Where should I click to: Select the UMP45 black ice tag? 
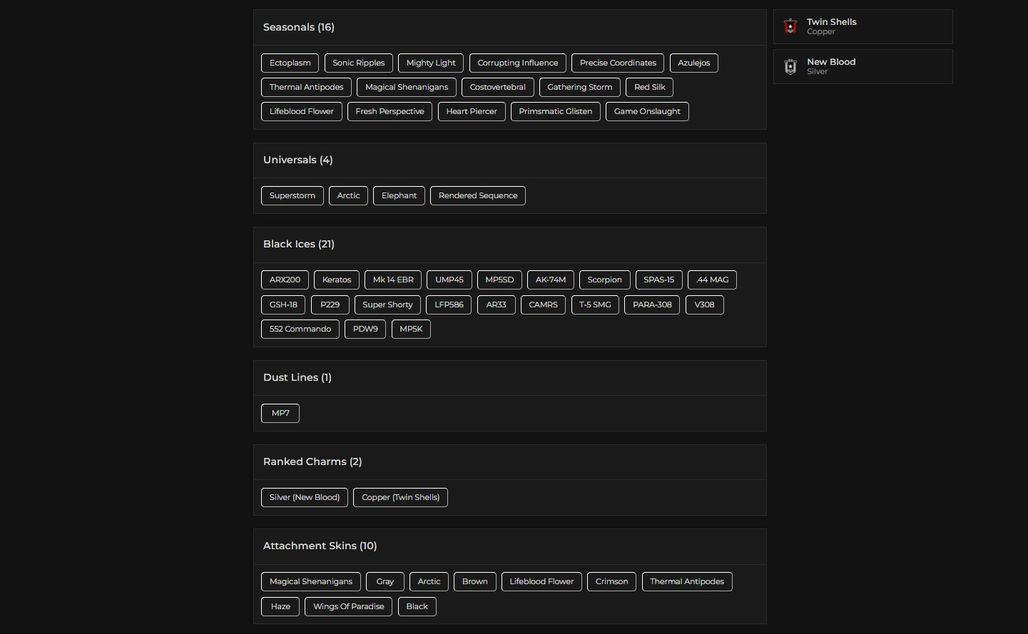click(x=449, y=280)
